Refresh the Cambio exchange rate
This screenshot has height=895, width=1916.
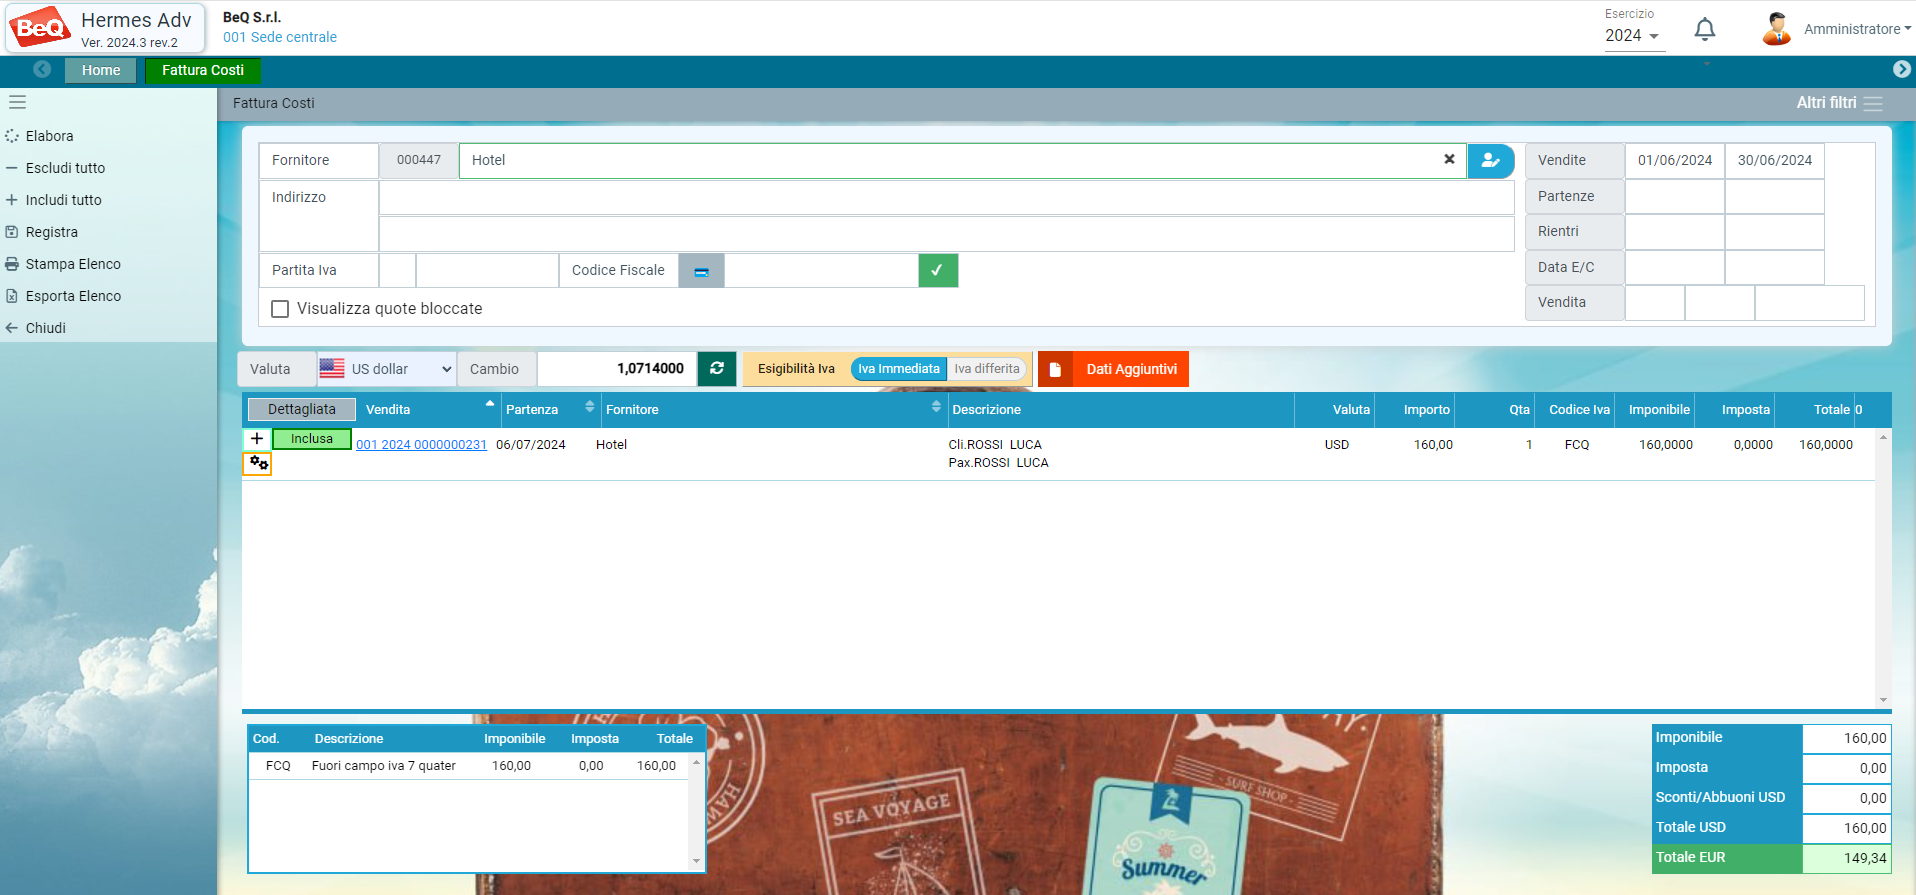coord(717,369)
